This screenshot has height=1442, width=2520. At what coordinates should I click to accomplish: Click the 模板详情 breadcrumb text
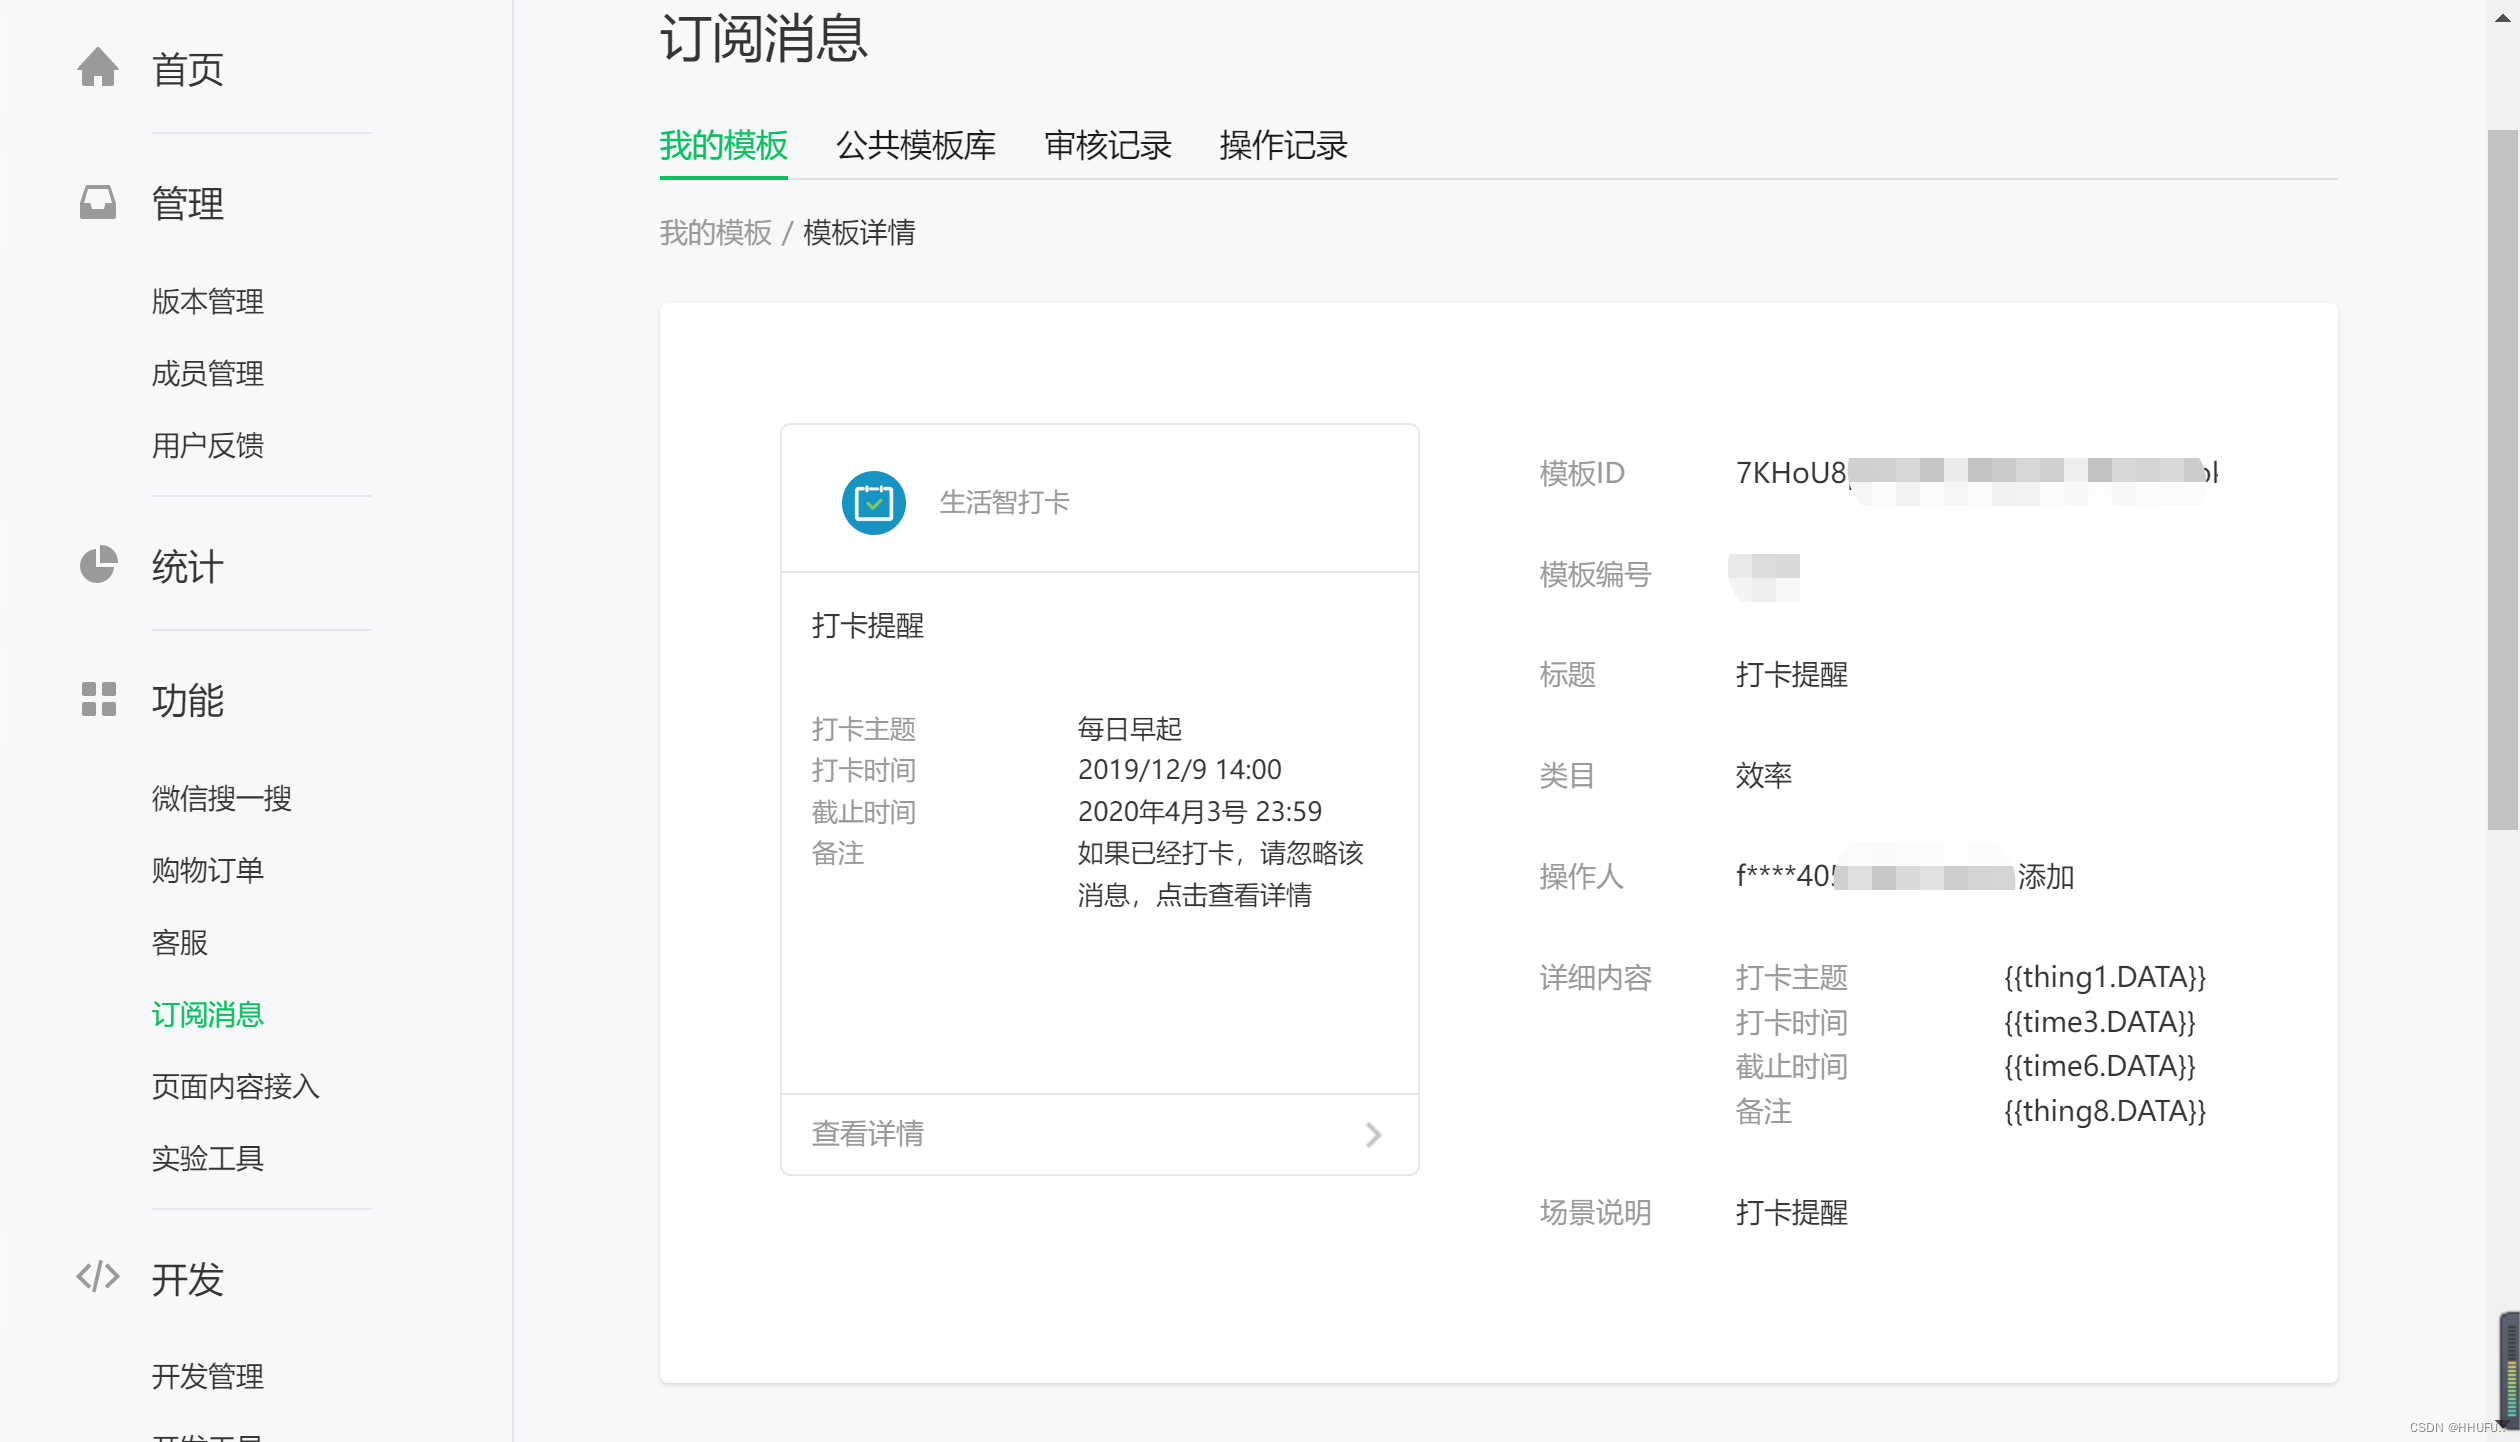(x=859, y=232)
